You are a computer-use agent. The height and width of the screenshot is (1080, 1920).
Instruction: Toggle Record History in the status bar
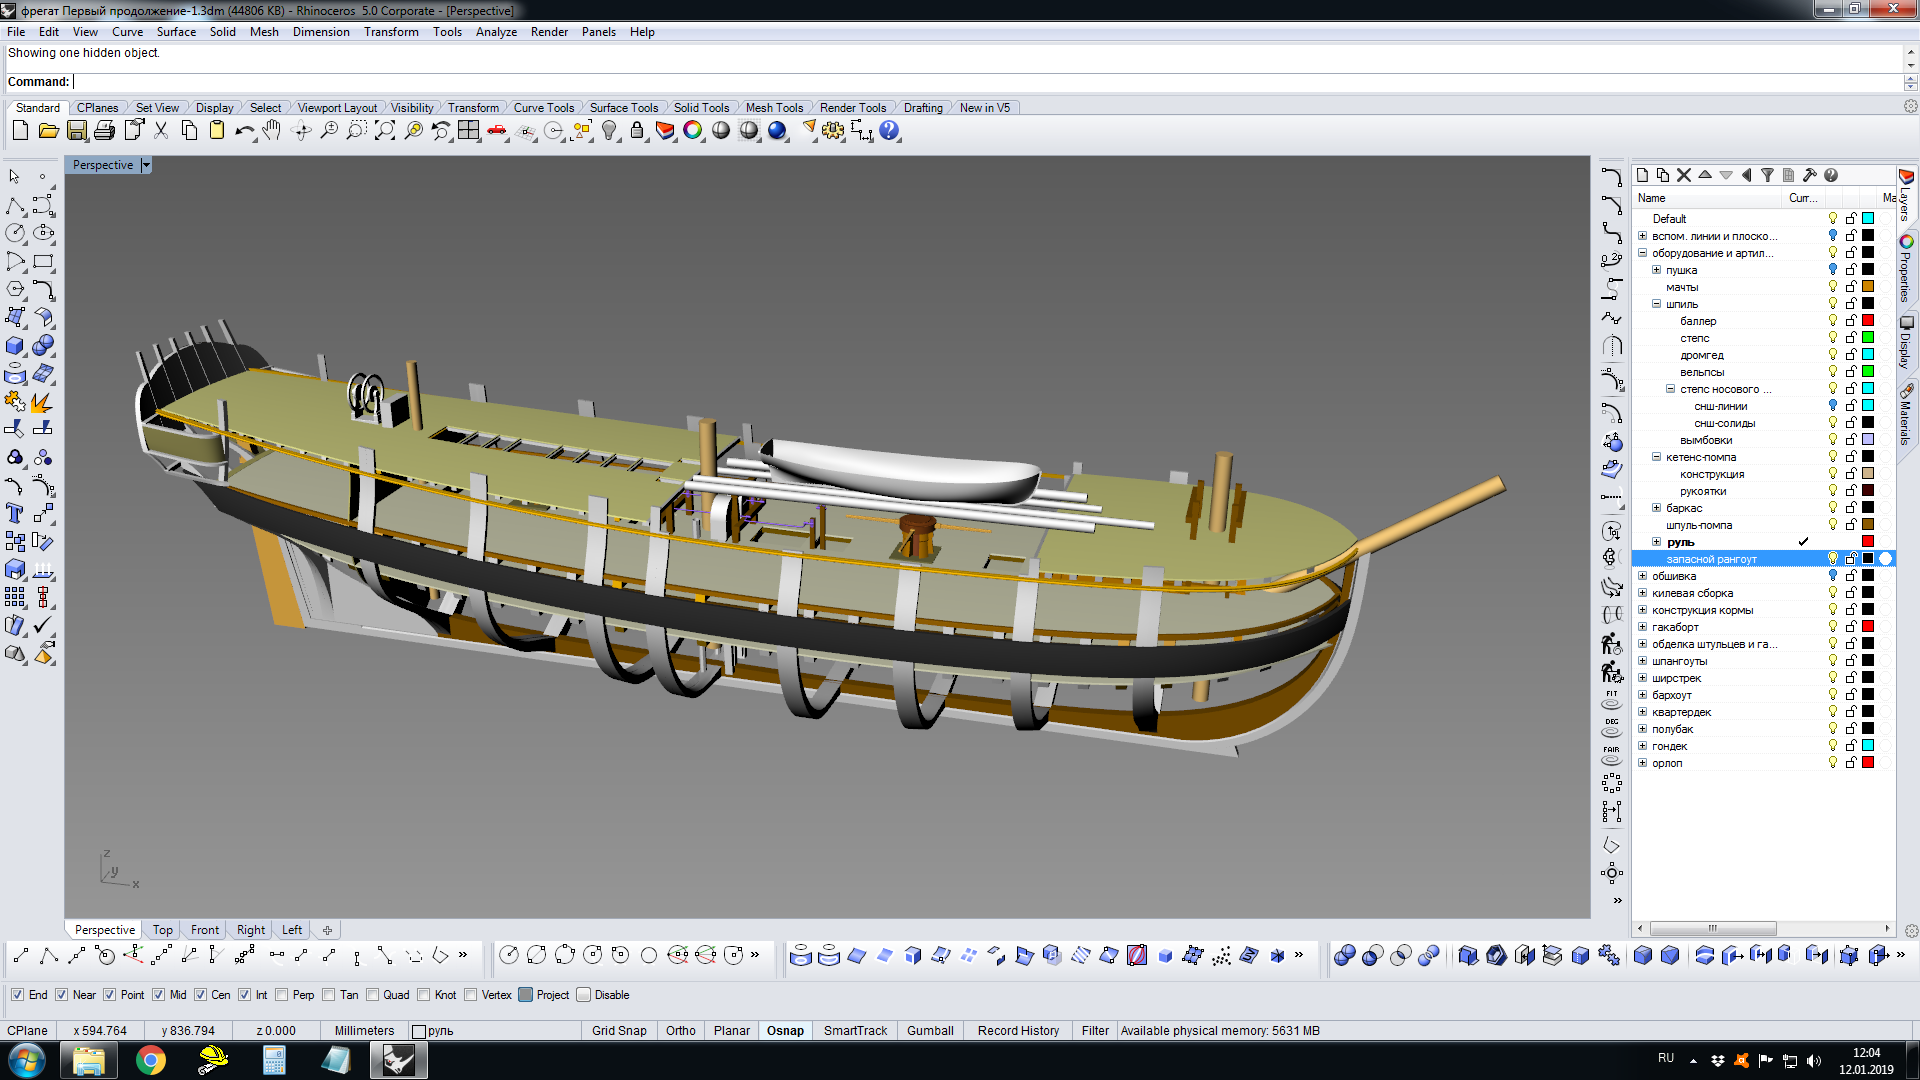[x=1018, y=1031]
